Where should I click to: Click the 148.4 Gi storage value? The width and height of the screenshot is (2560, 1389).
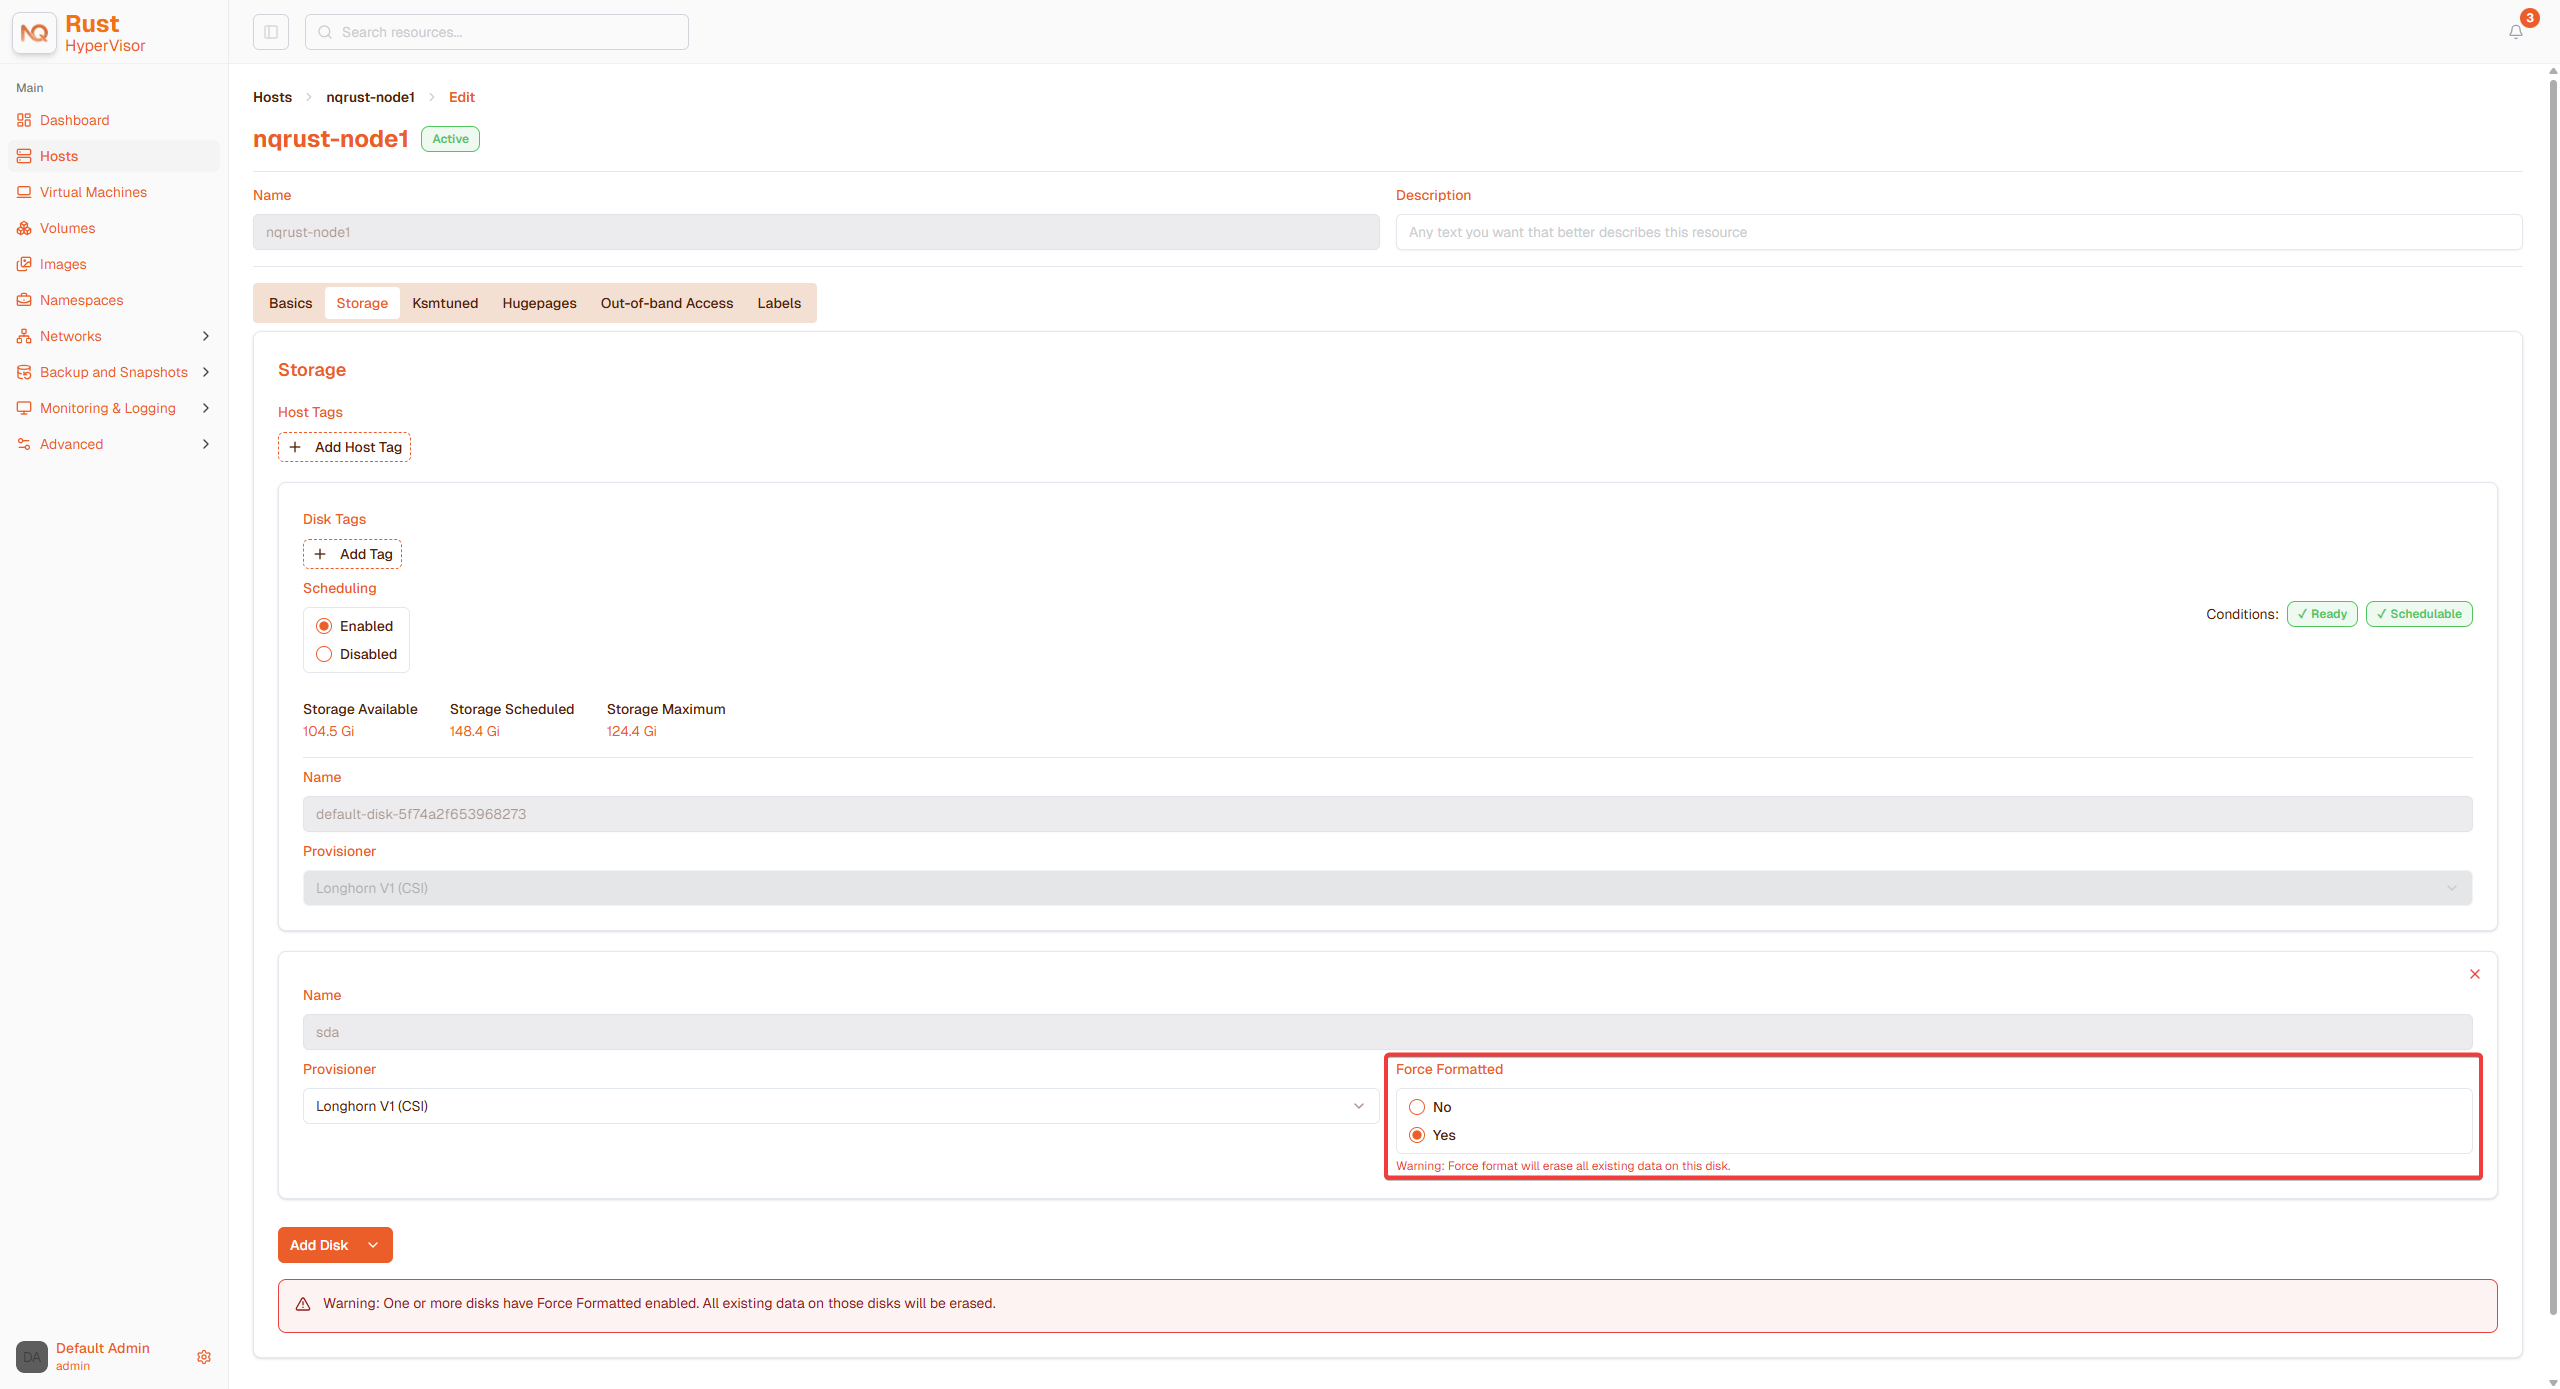coord(474,731)
